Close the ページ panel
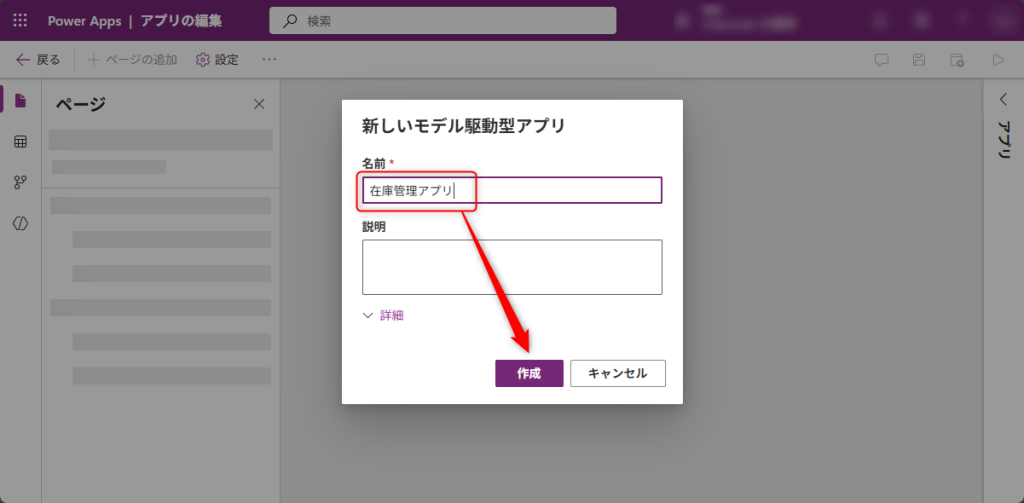The width and height of the screenshot is (1024, 503). (x=259, y=104)
